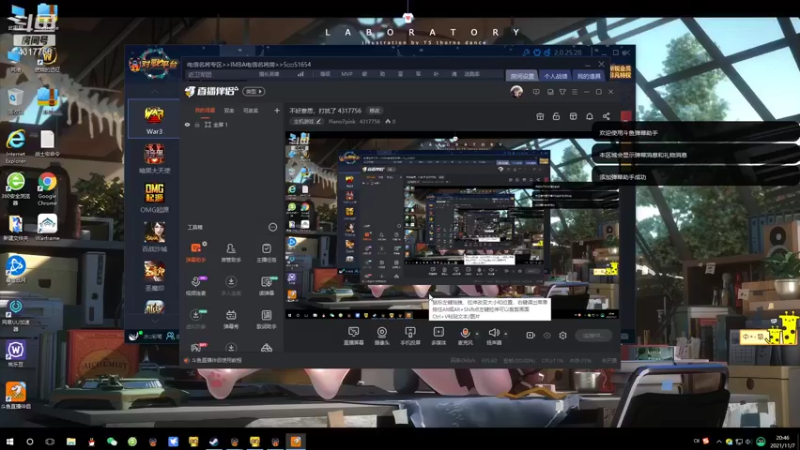Select the 全屏 1 source row
This screenshot has width=800, height=450.
tap(232, 124)
